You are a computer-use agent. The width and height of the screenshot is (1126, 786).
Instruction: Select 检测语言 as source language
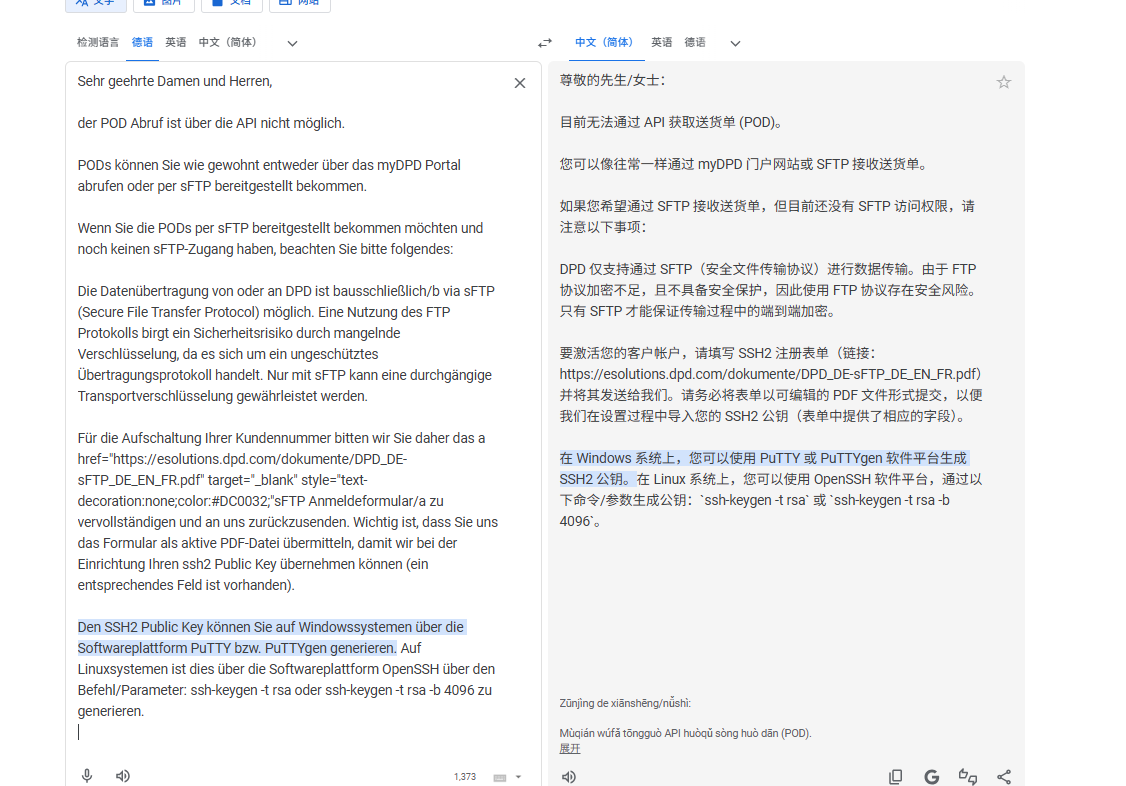[x=98, y=42]
